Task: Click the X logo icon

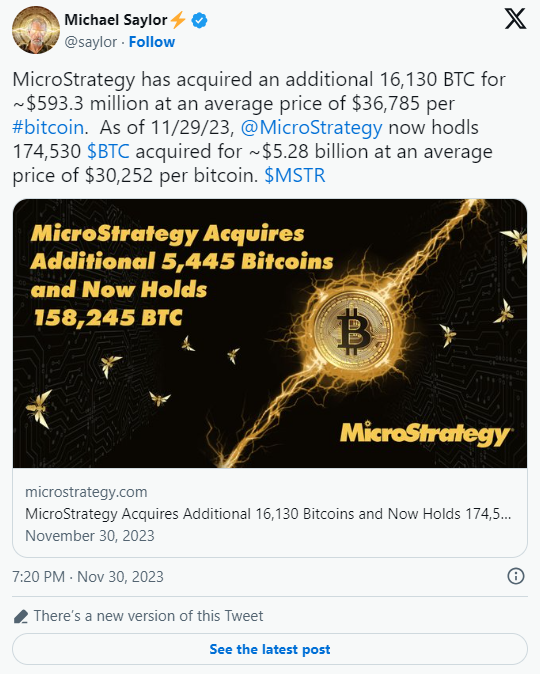Action: 515,19
